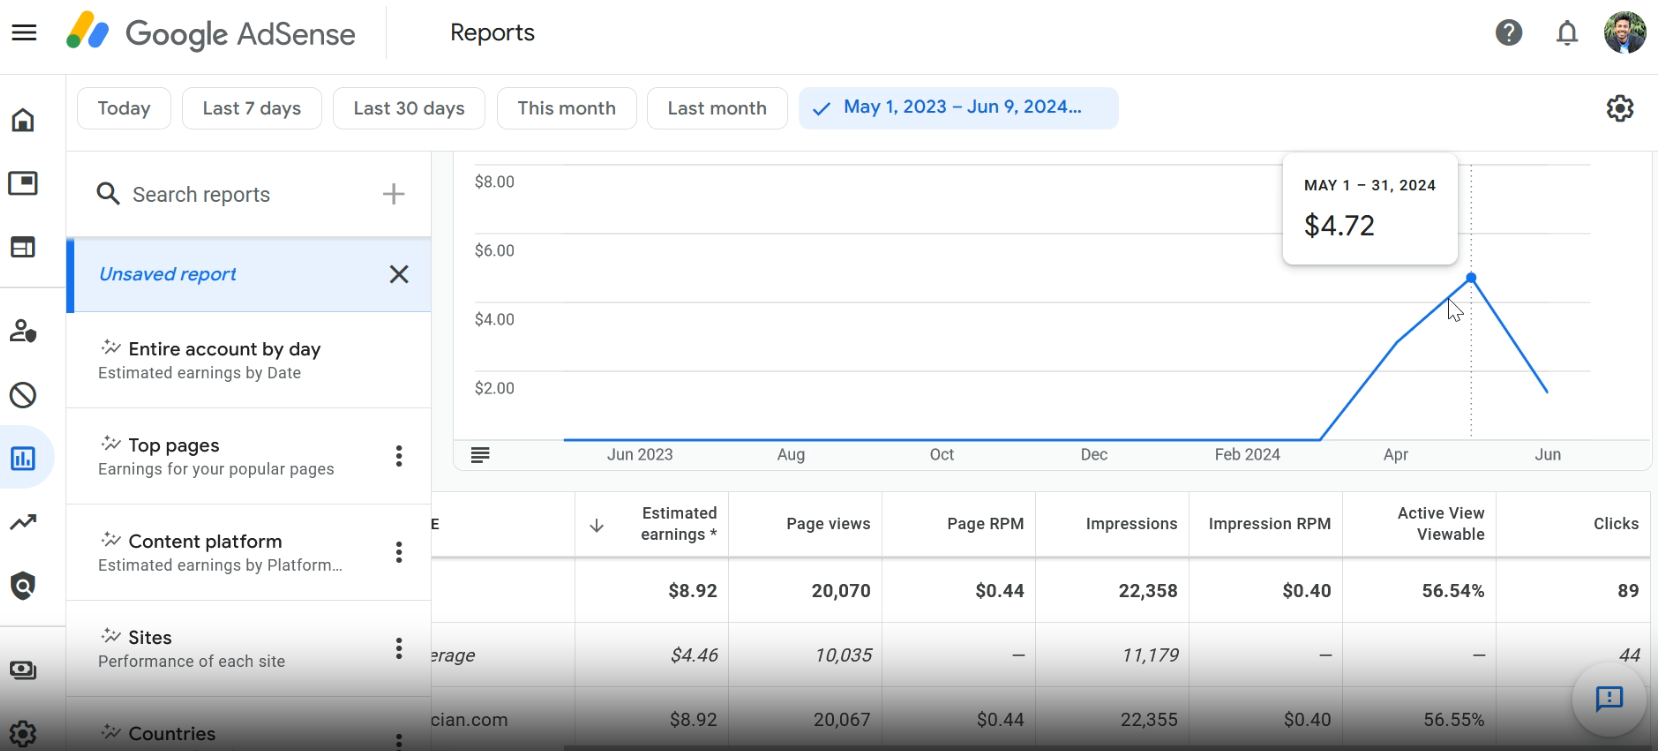Open Entire account by day report
The image size is (1658, 751).
point(249,360)
